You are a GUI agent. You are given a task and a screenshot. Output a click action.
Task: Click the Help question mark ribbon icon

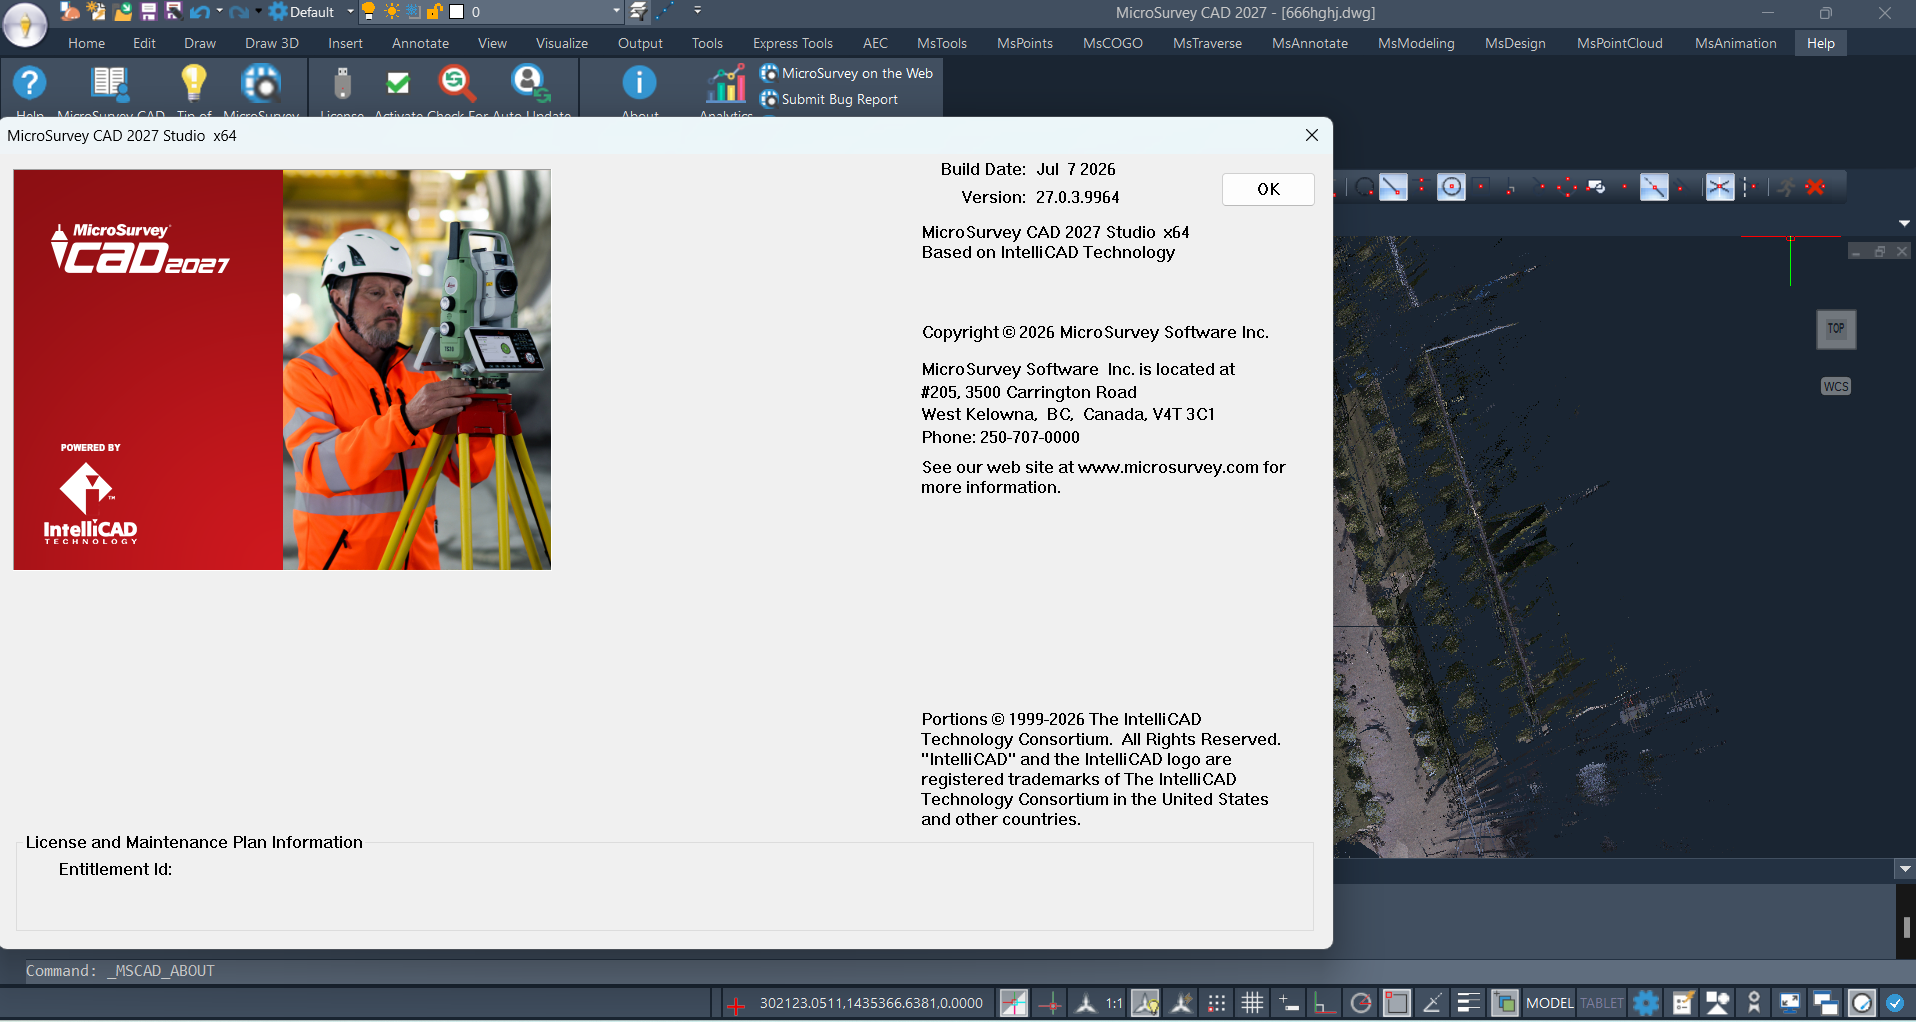point(30,83)
